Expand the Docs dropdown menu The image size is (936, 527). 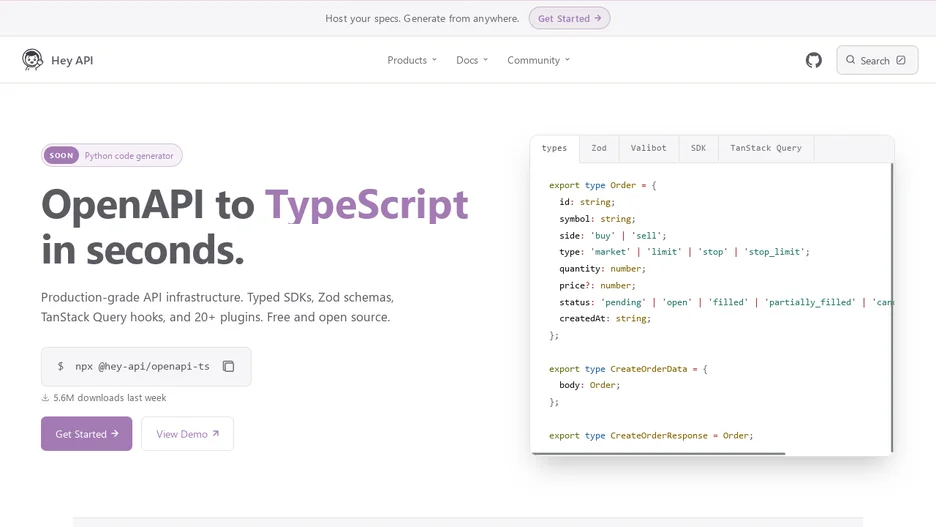coord(472,60)
